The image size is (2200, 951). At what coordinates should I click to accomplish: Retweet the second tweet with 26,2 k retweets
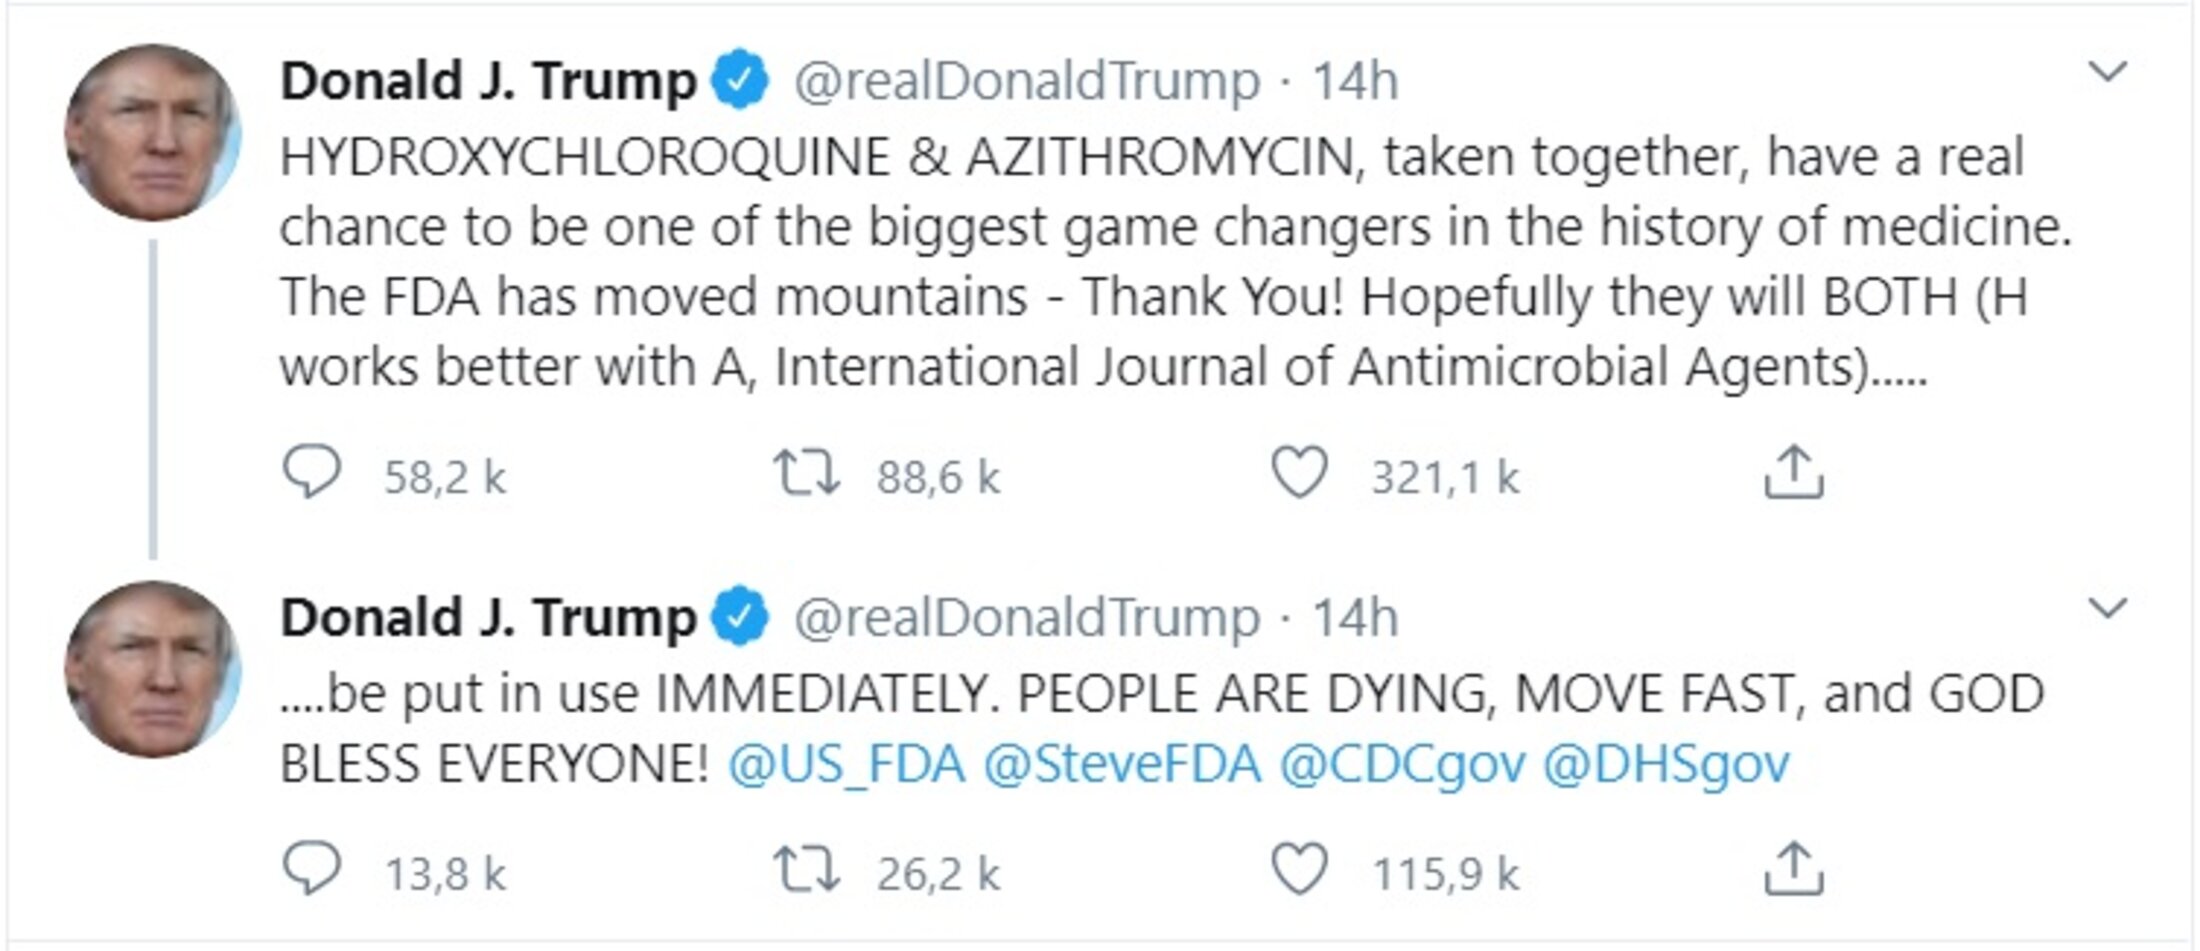pyautogui.click(x=807, y=871)
